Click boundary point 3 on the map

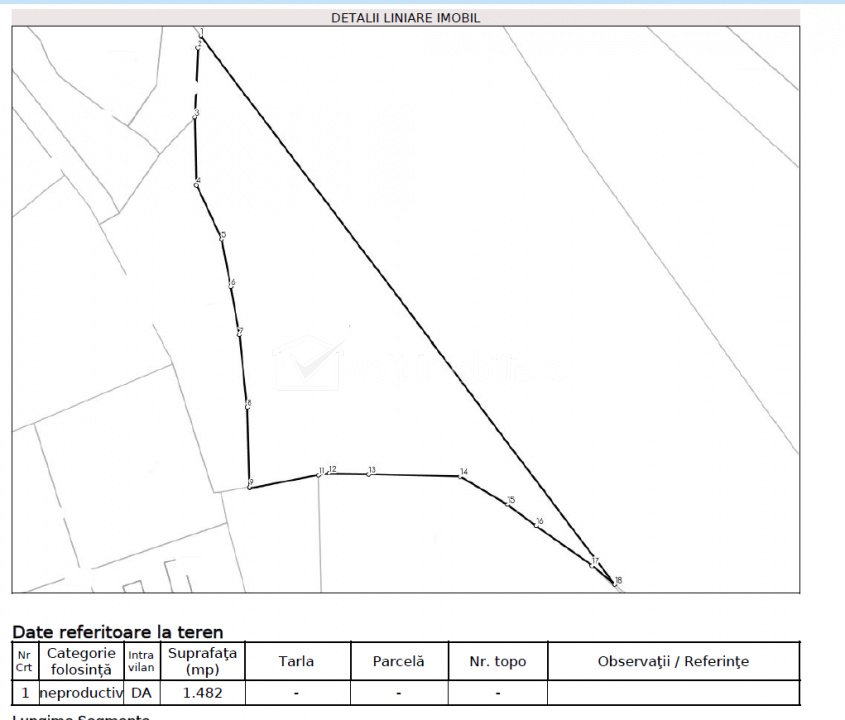click(195, 116)
